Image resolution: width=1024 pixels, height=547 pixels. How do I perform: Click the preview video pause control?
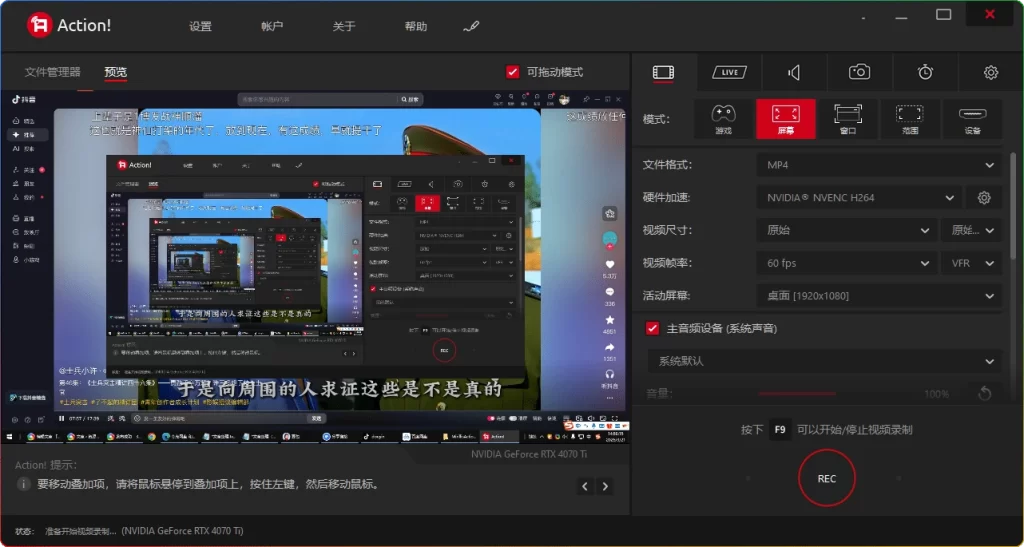tap(61, 418)
